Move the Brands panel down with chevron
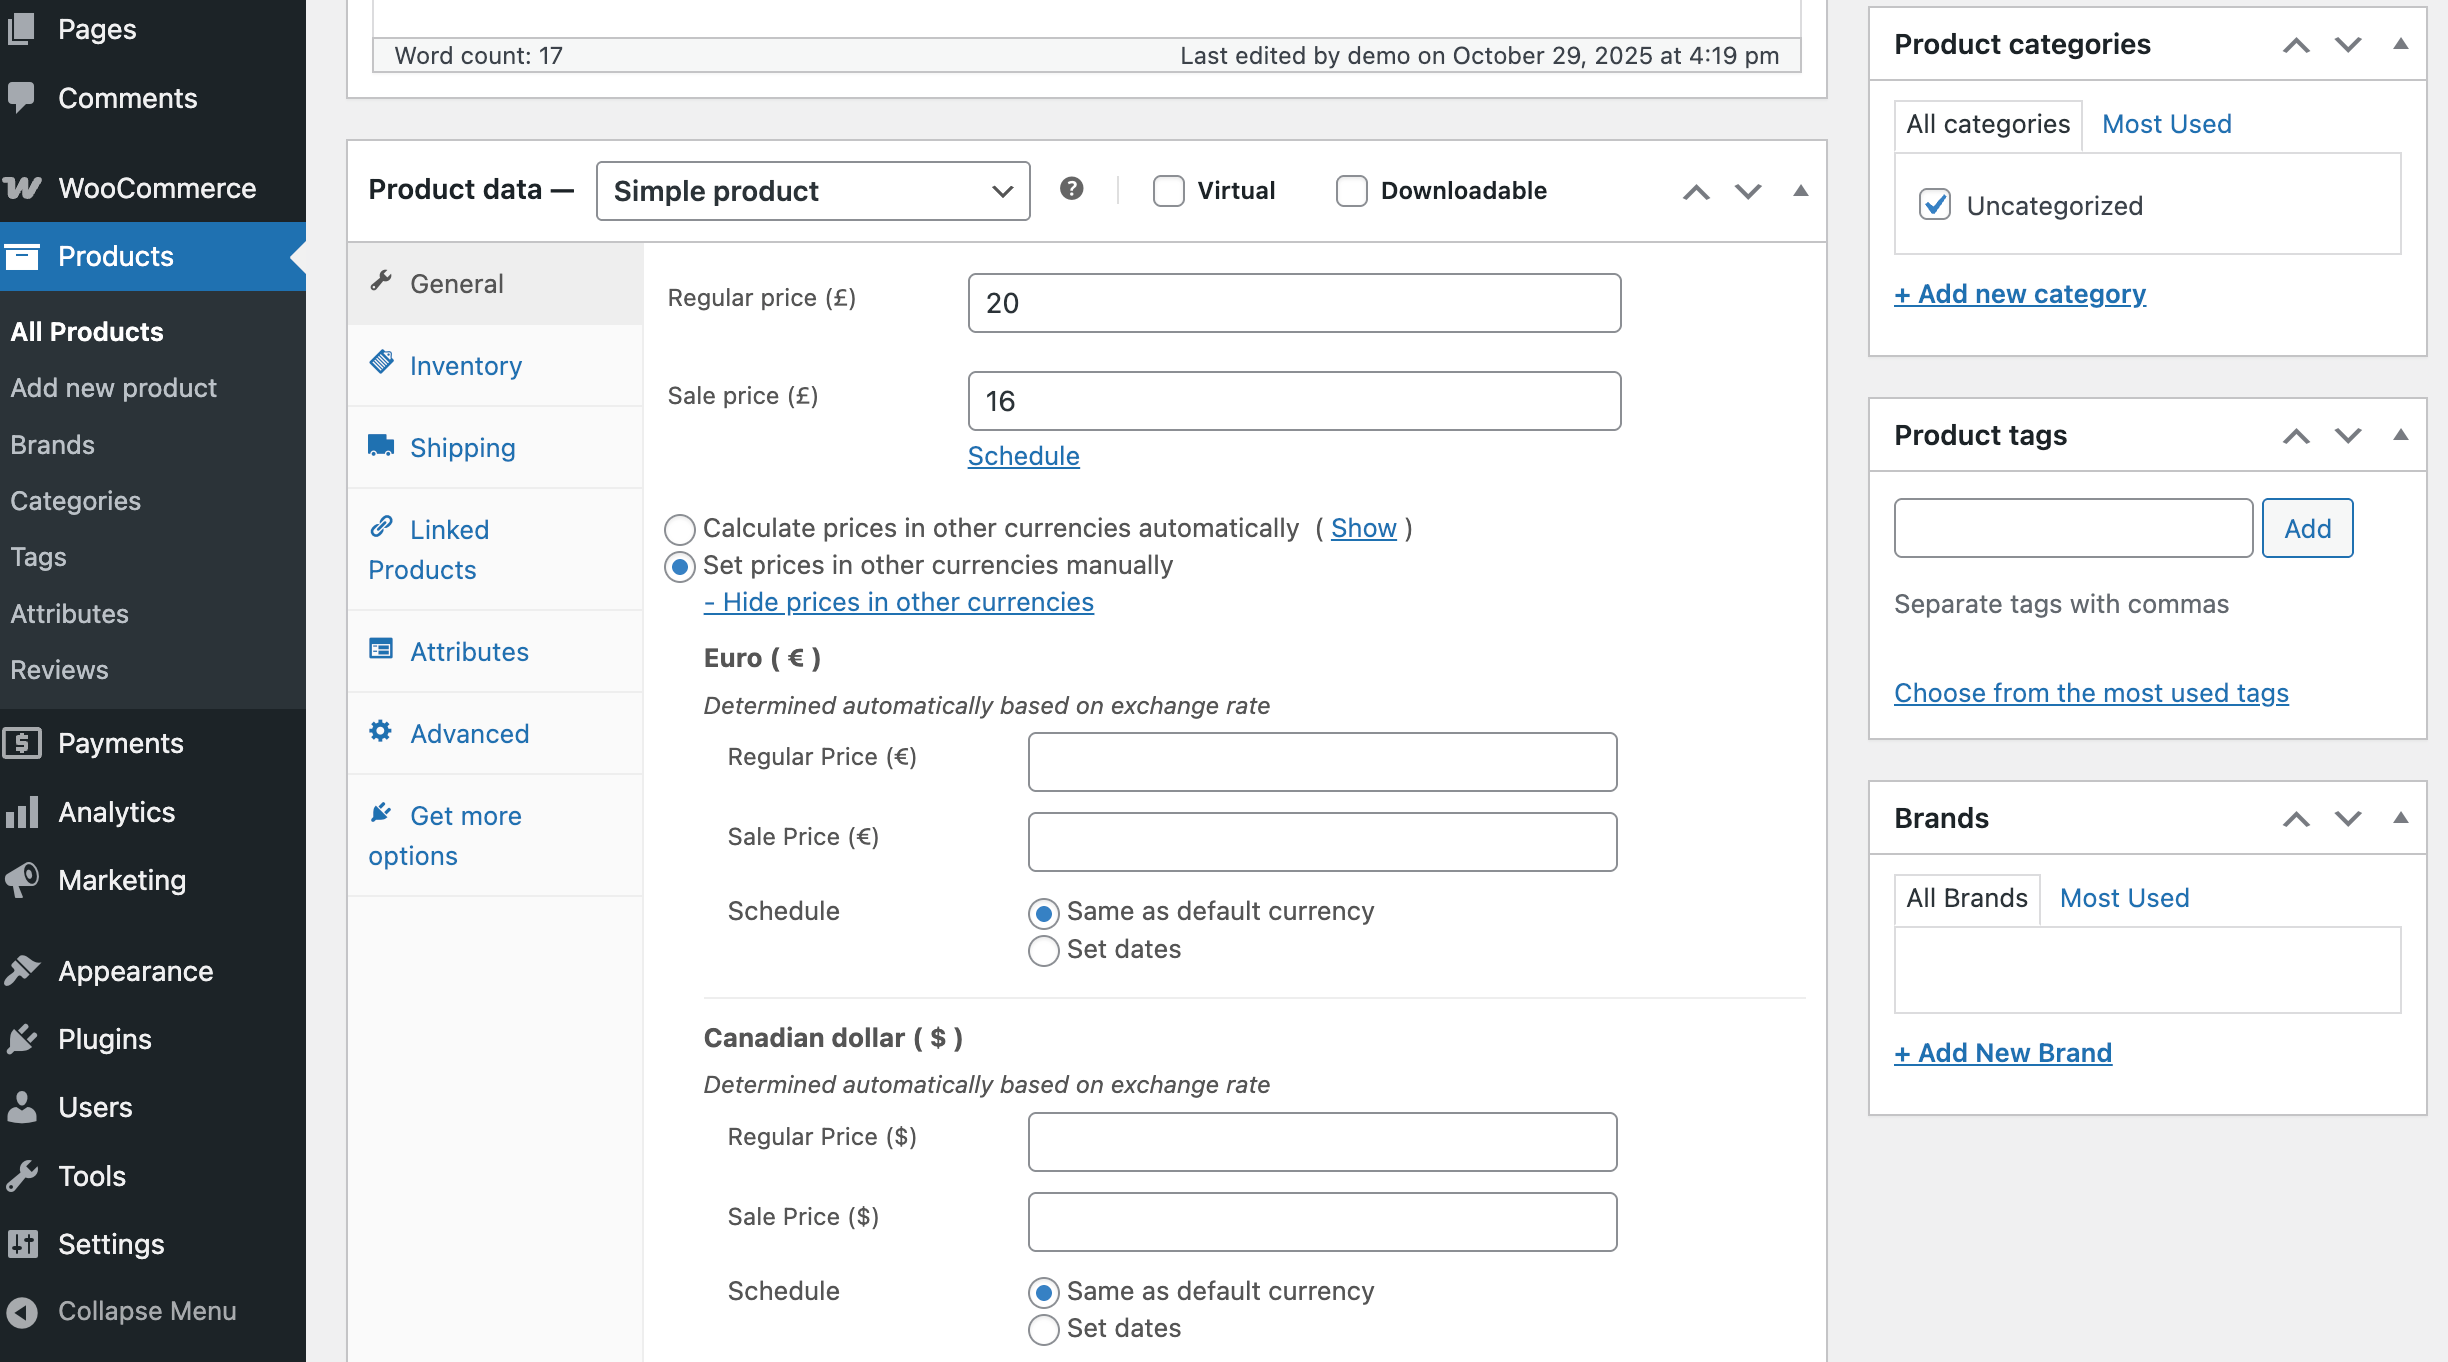The height and width of the screenshot is (1362, 2448). coord(2348,818)
